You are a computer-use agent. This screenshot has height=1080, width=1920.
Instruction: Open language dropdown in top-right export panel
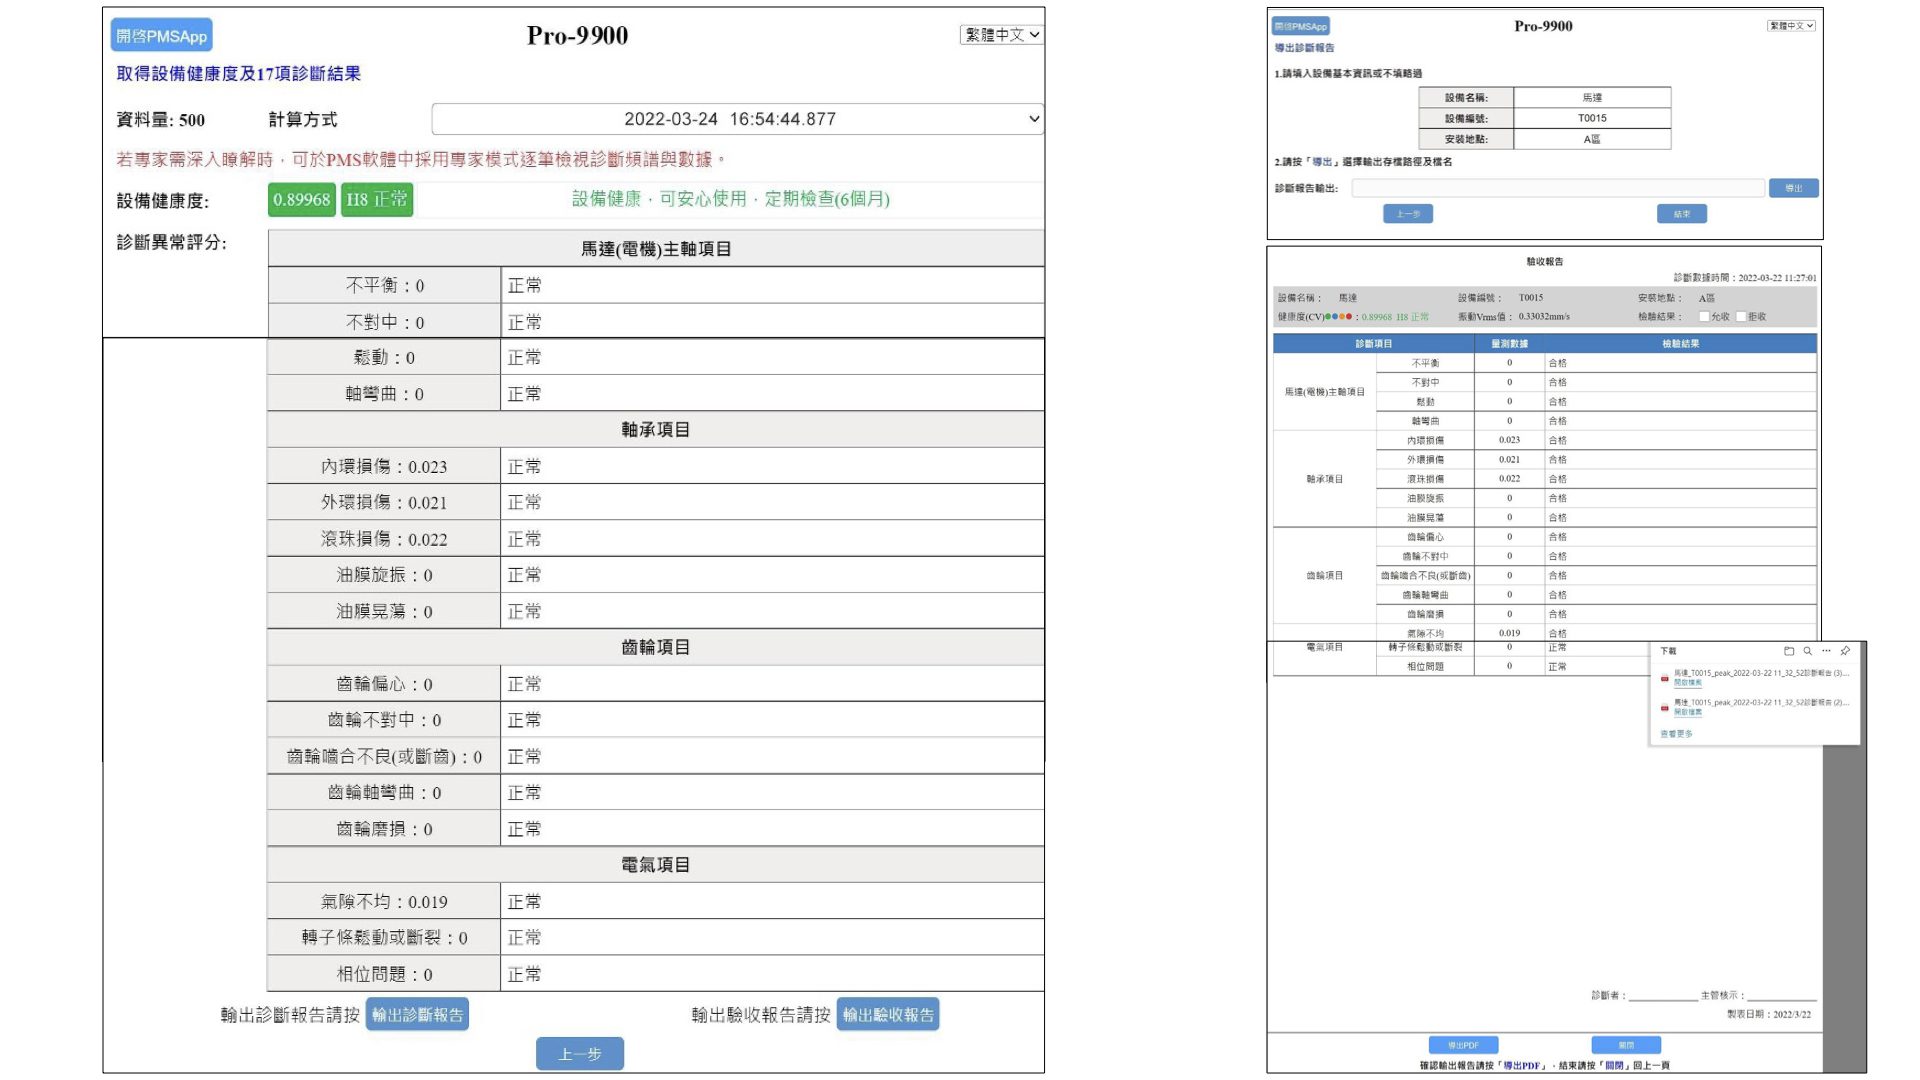(1791, 26)
